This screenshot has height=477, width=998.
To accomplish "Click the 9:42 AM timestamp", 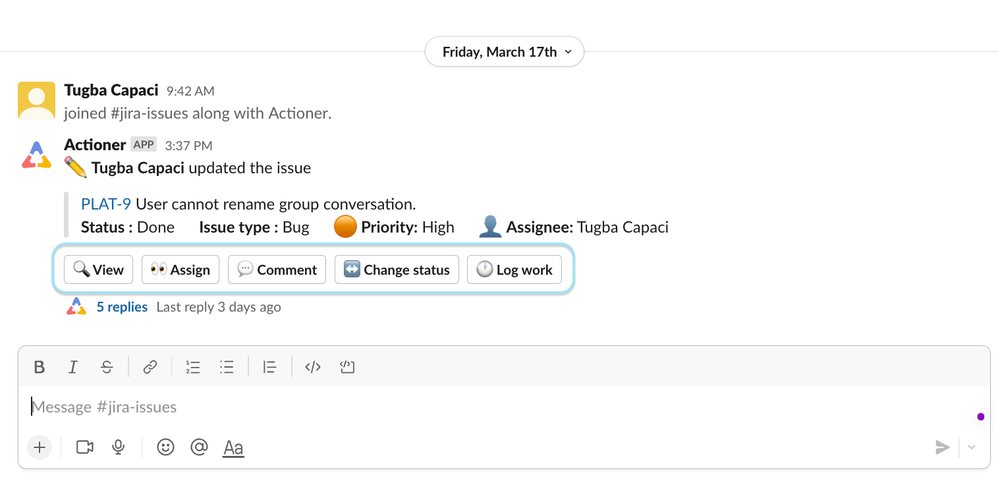I will coord(190,92).
